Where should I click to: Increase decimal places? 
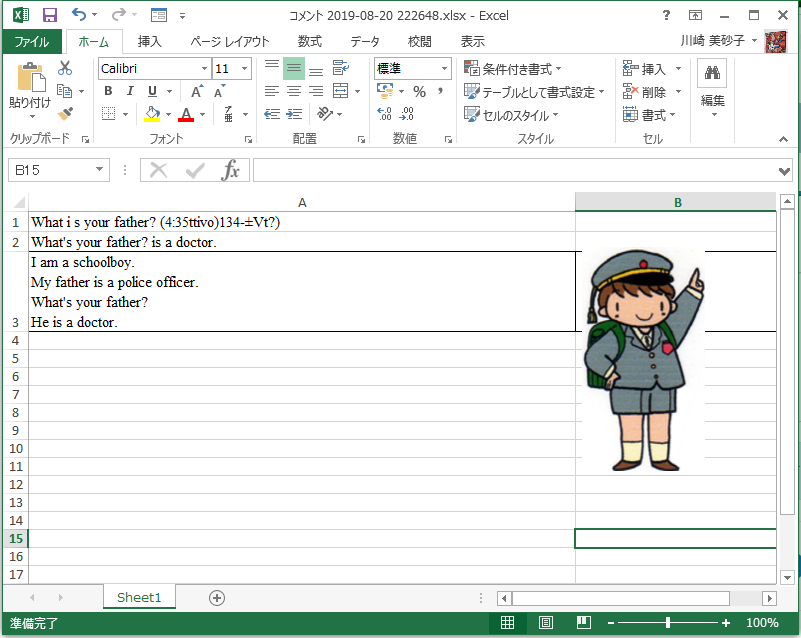tap(384, 113)
